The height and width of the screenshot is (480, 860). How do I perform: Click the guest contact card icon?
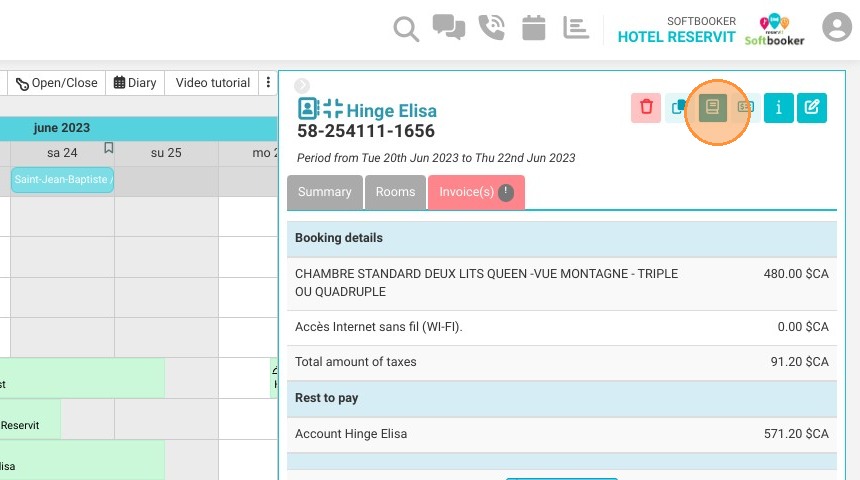coord(308,109)
